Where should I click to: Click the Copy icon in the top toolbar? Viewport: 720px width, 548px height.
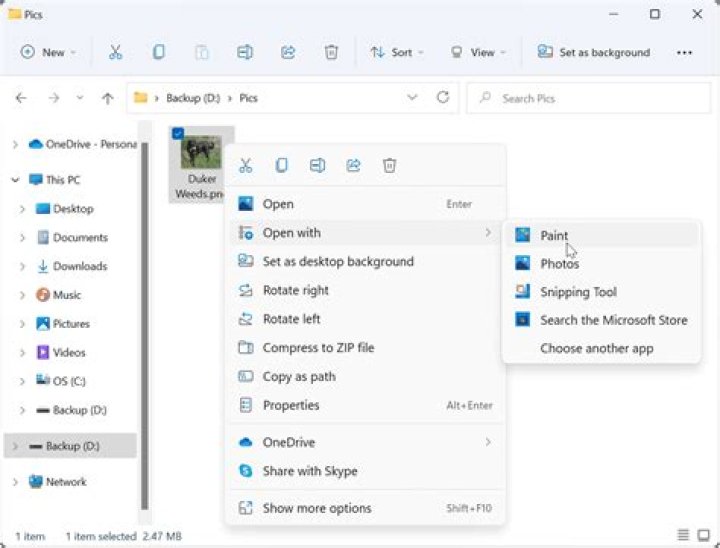tap(158, 52)
